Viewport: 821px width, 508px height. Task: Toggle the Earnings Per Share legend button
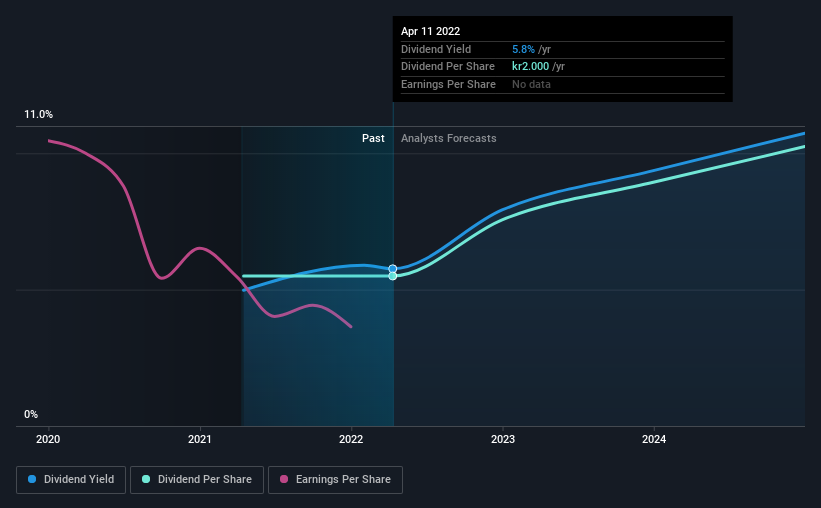[x=335, y=480]
